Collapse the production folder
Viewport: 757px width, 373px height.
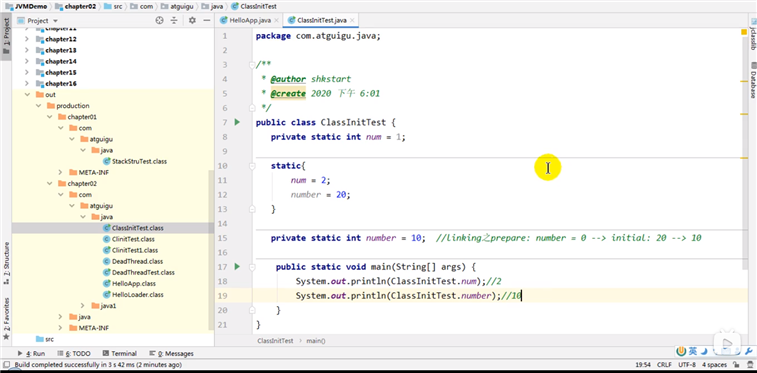click(39, 106)
